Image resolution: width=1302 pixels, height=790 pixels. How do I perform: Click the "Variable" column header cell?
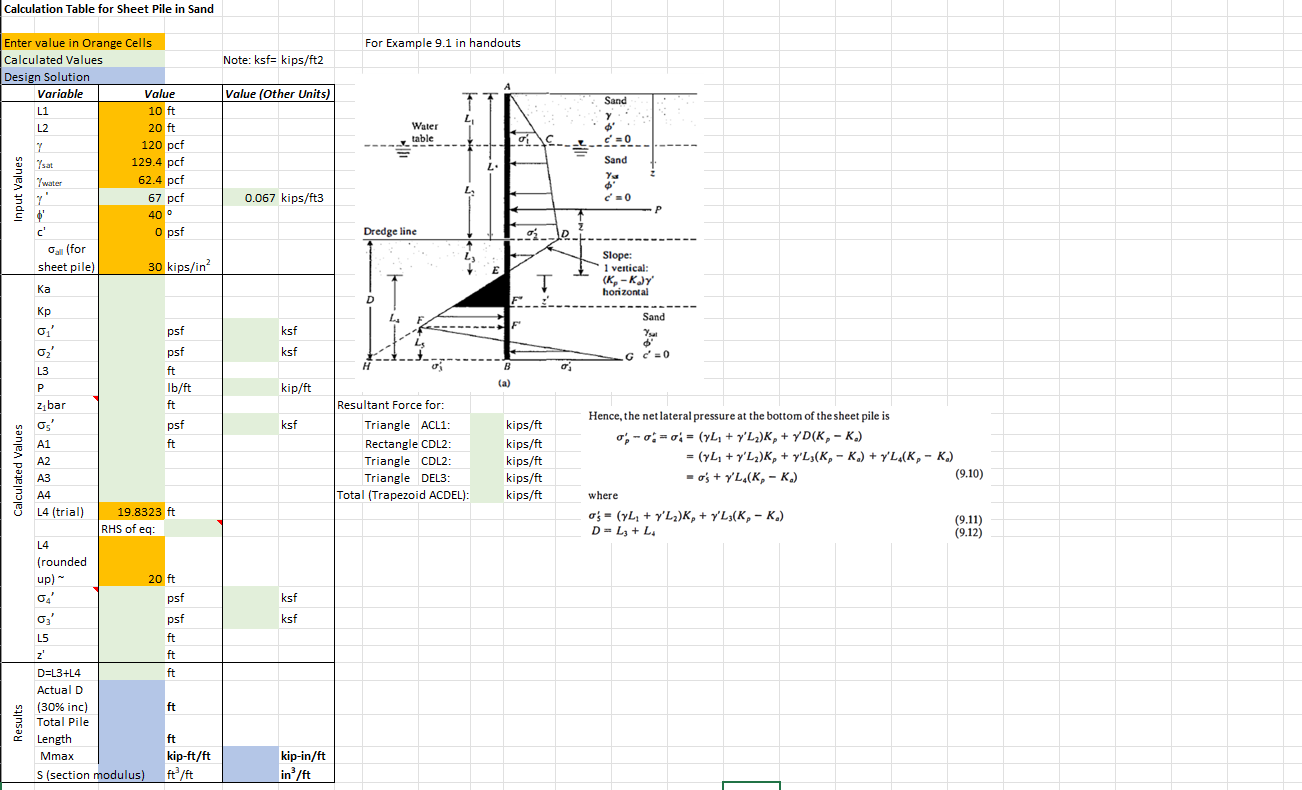(x=66, y=94)
